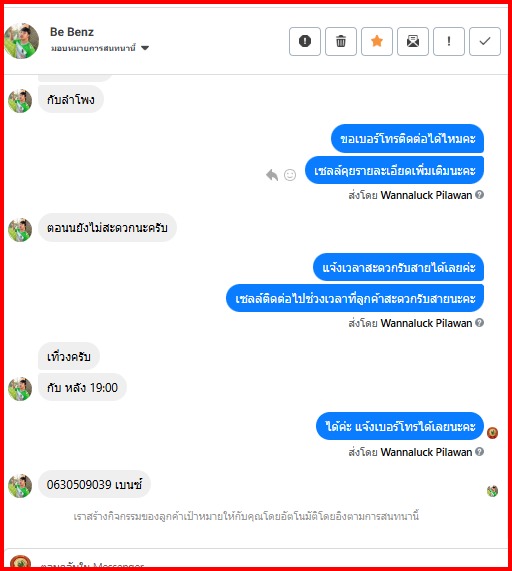
Task: Select the 0630509039 phone number message
Action: pyautogui.click(x=94, y=484)
